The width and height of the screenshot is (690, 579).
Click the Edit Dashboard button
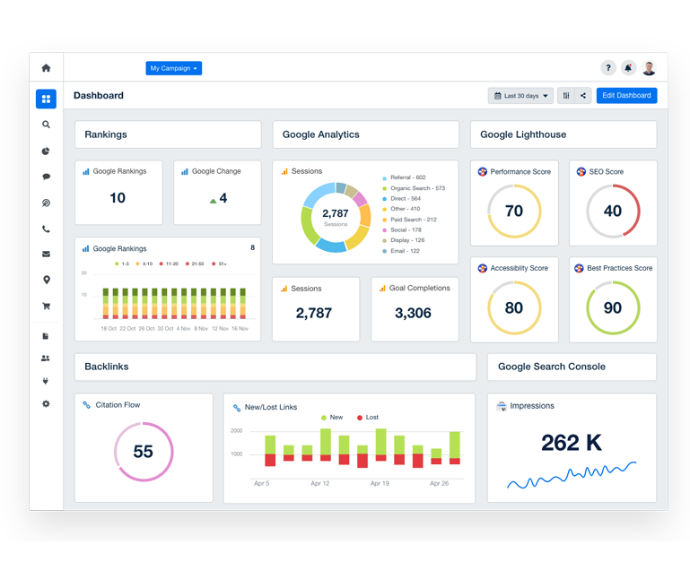626,96
